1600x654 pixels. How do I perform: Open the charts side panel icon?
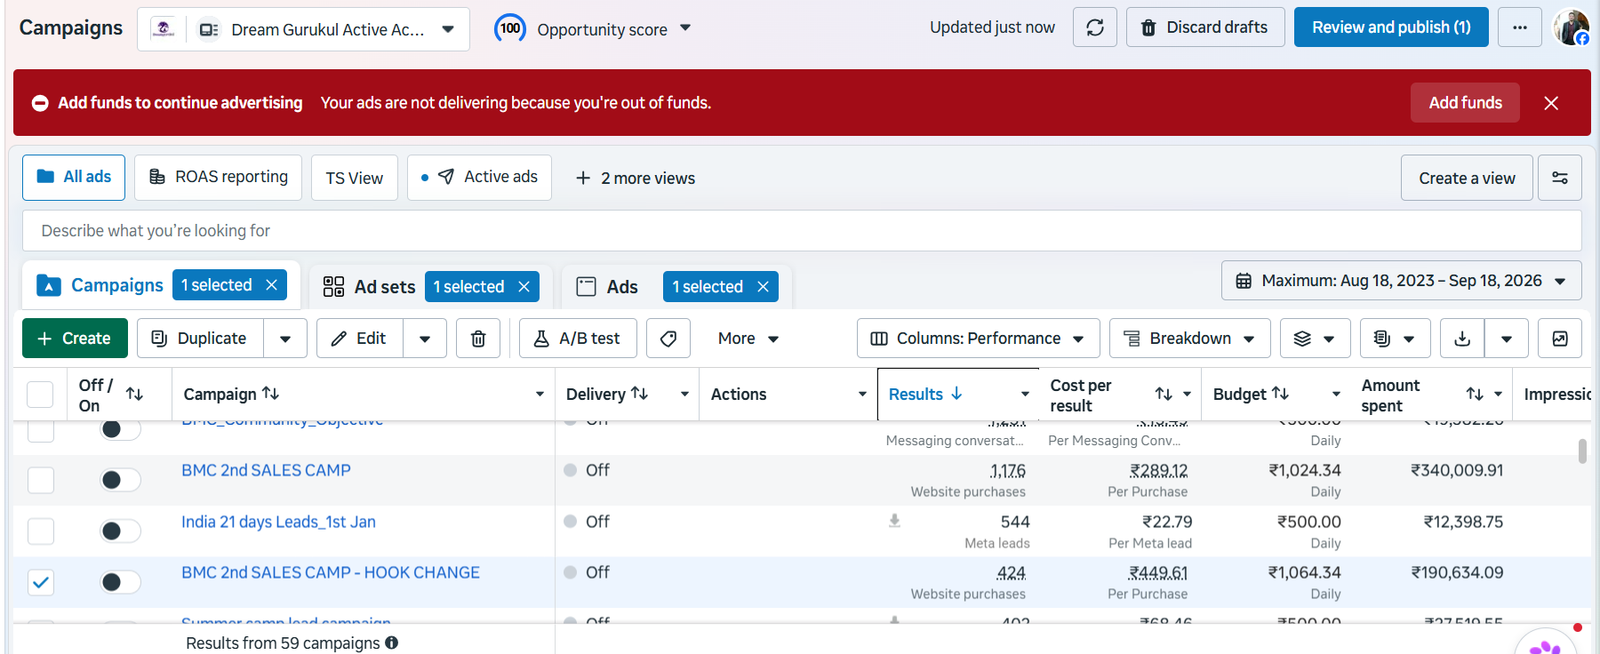pos(1559,338)
